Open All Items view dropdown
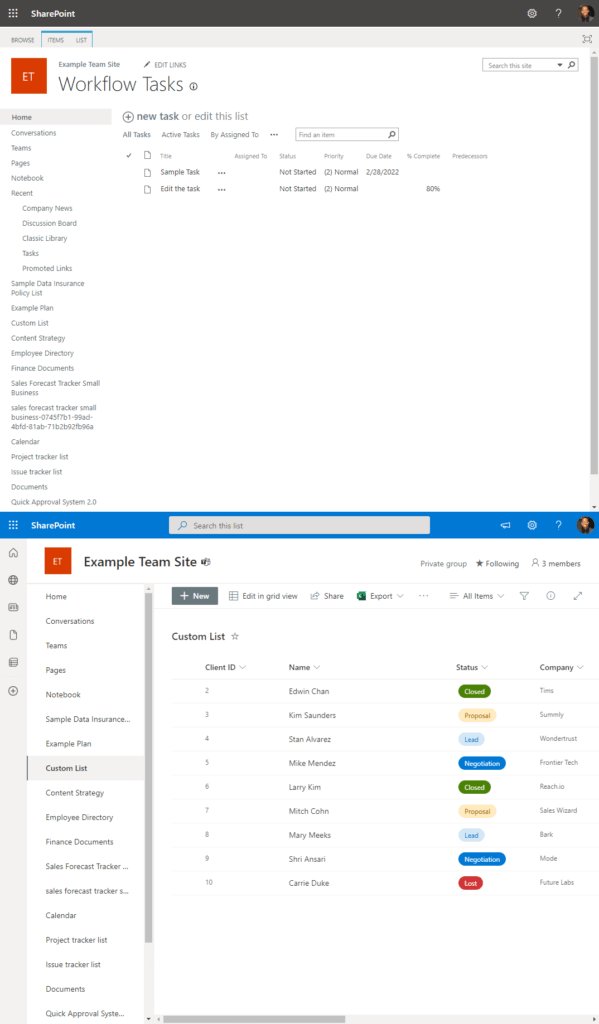599x1024 pixels. (x=477, y=596)
